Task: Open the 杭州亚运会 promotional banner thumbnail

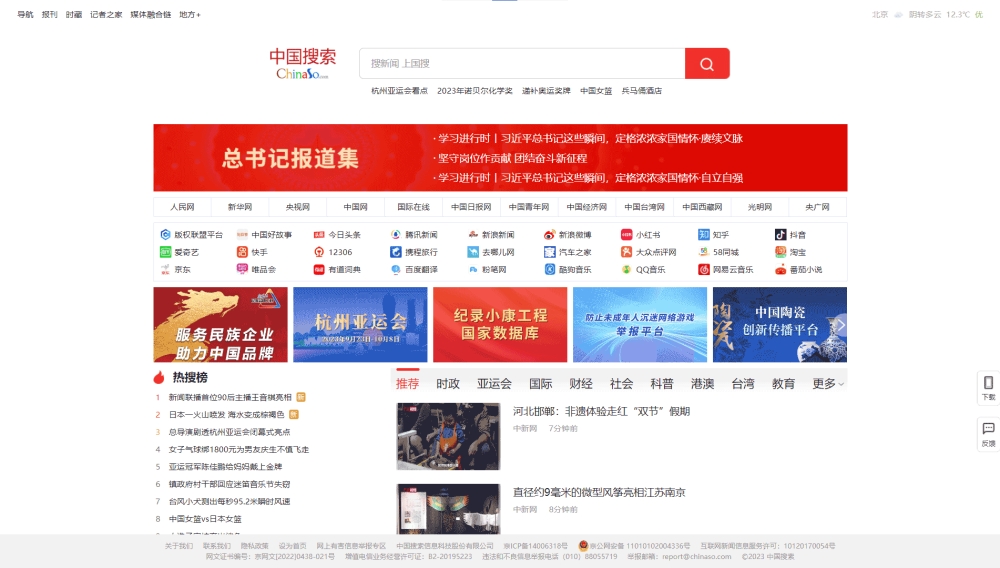Action: (360, 324)
